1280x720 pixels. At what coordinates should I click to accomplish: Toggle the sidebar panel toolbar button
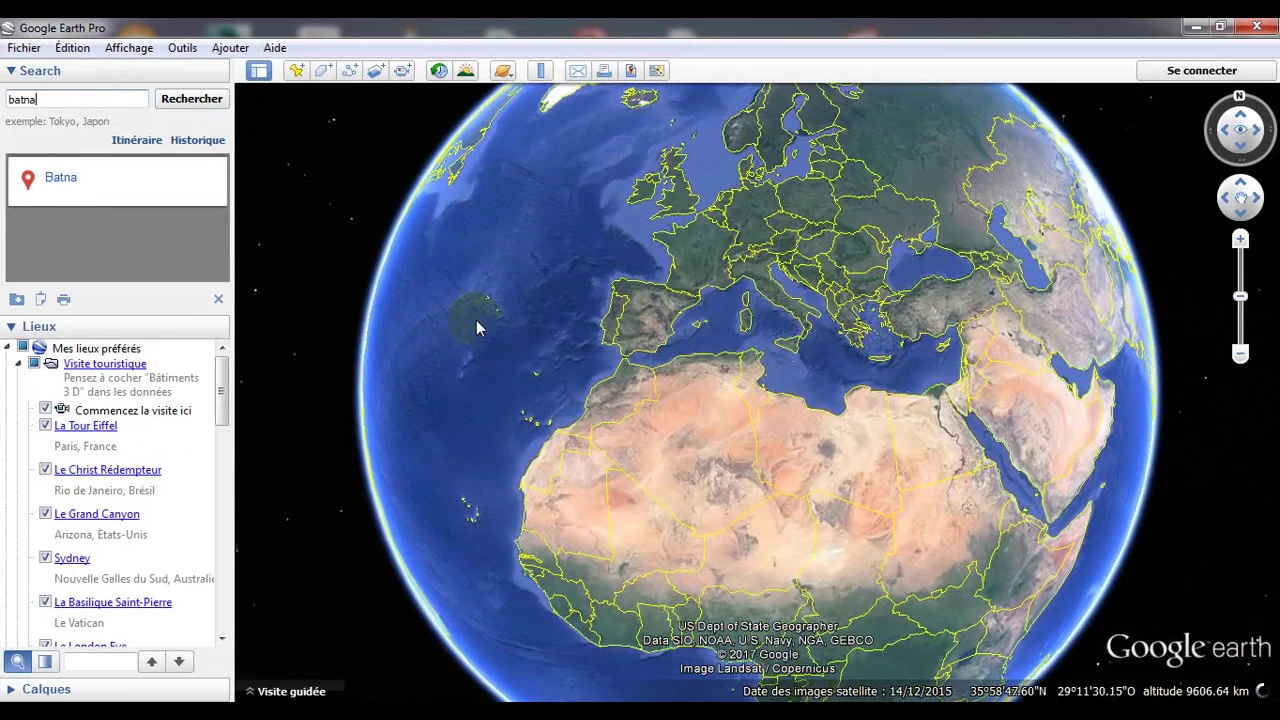click(x=259, y=71)
